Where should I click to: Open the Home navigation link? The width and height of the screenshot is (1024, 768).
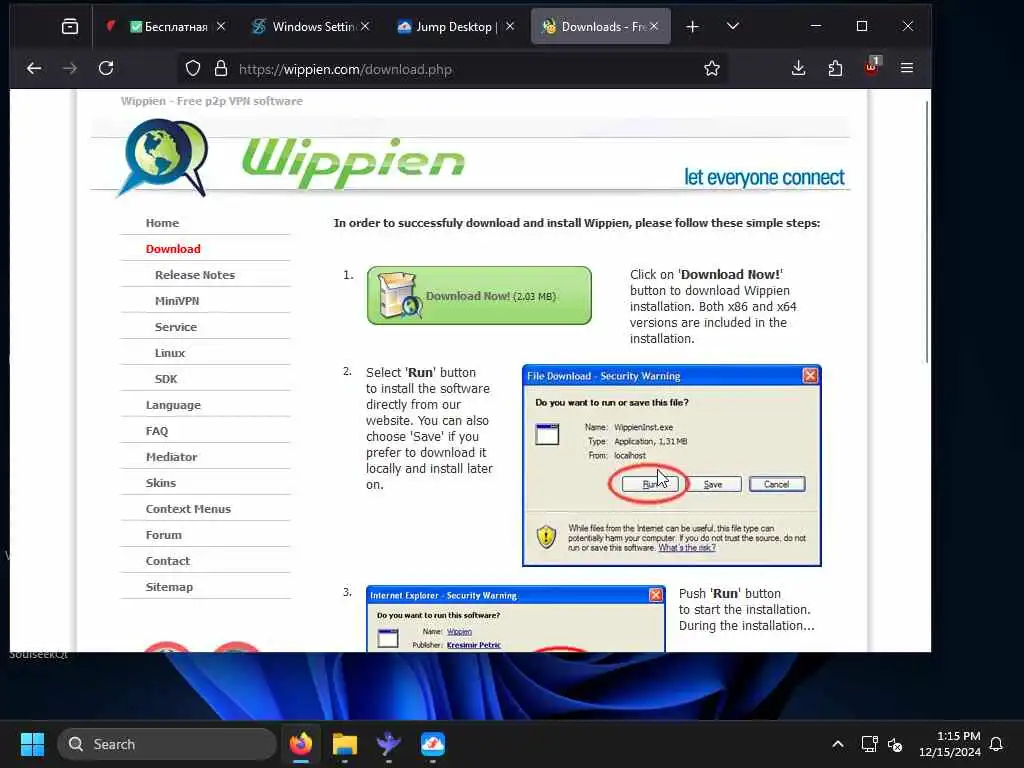tap(162, 223)
